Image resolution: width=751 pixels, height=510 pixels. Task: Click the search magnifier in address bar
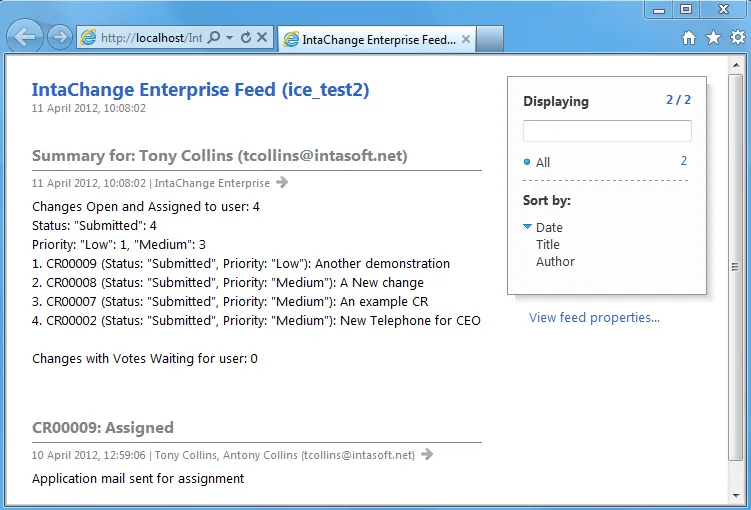click(214, 37)
